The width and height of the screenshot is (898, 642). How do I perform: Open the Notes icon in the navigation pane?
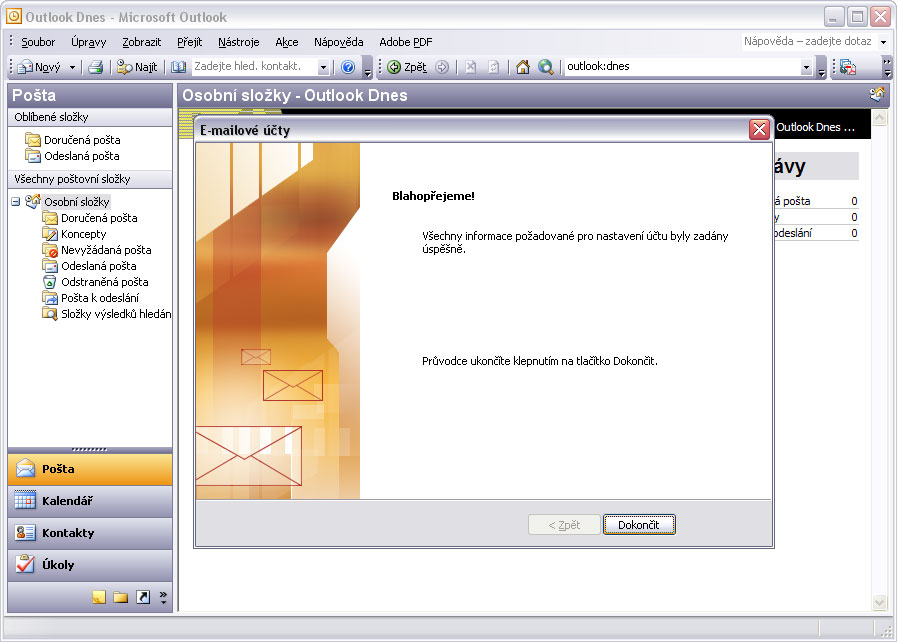tap(99, 597)
